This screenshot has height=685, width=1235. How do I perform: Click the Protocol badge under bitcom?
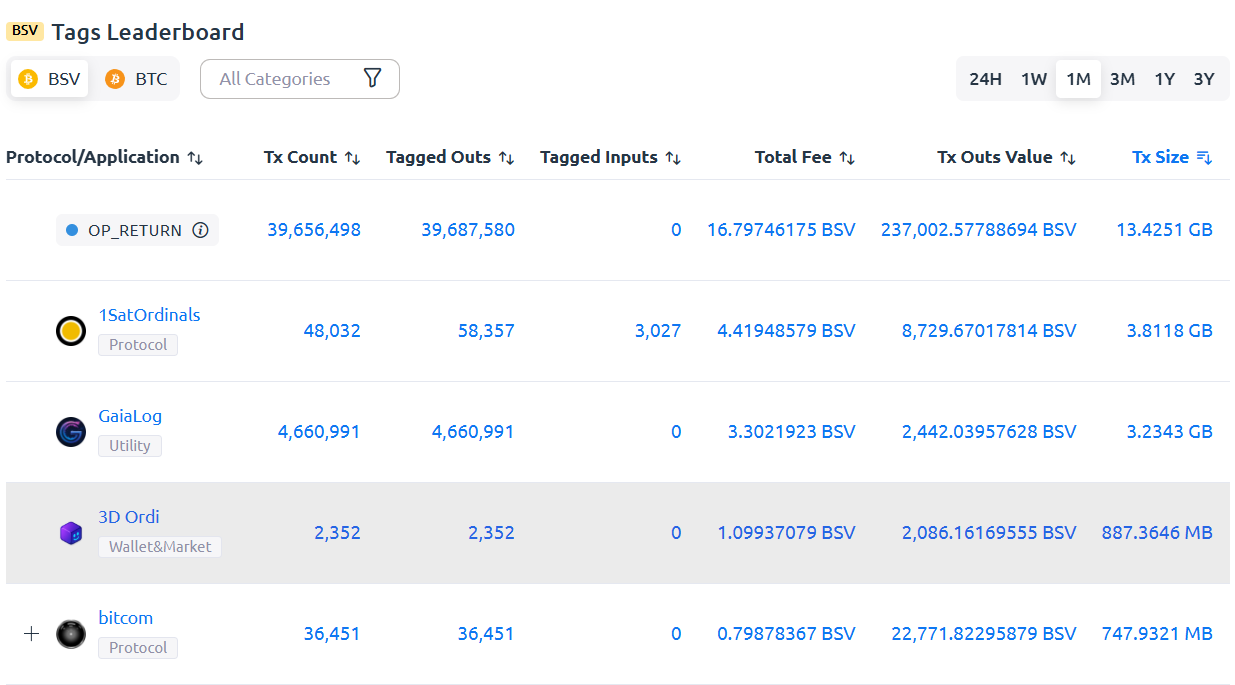coord(138,648)
